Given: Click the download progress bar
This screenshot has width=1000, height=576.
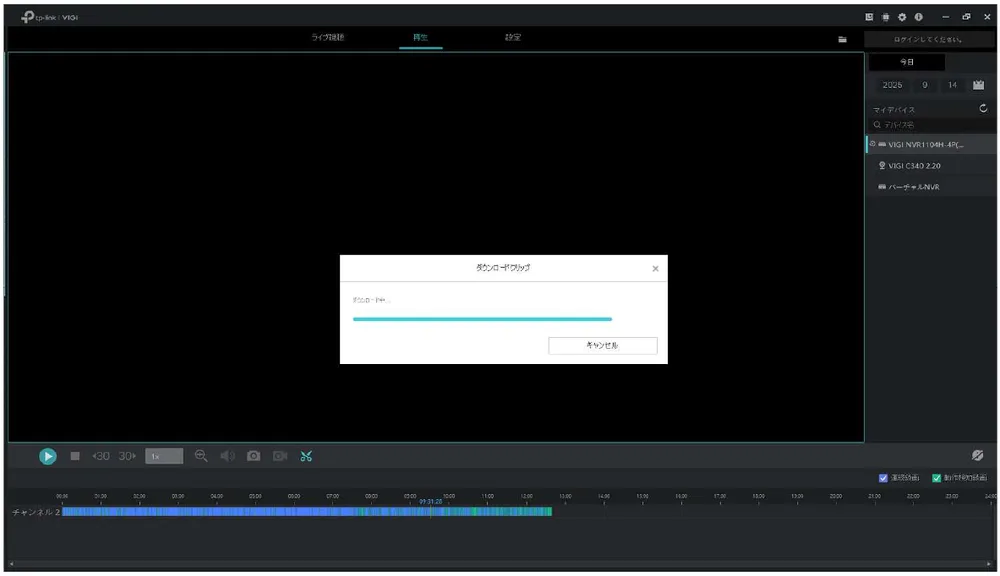Looking at the screenshot, I should pos(482,319).
